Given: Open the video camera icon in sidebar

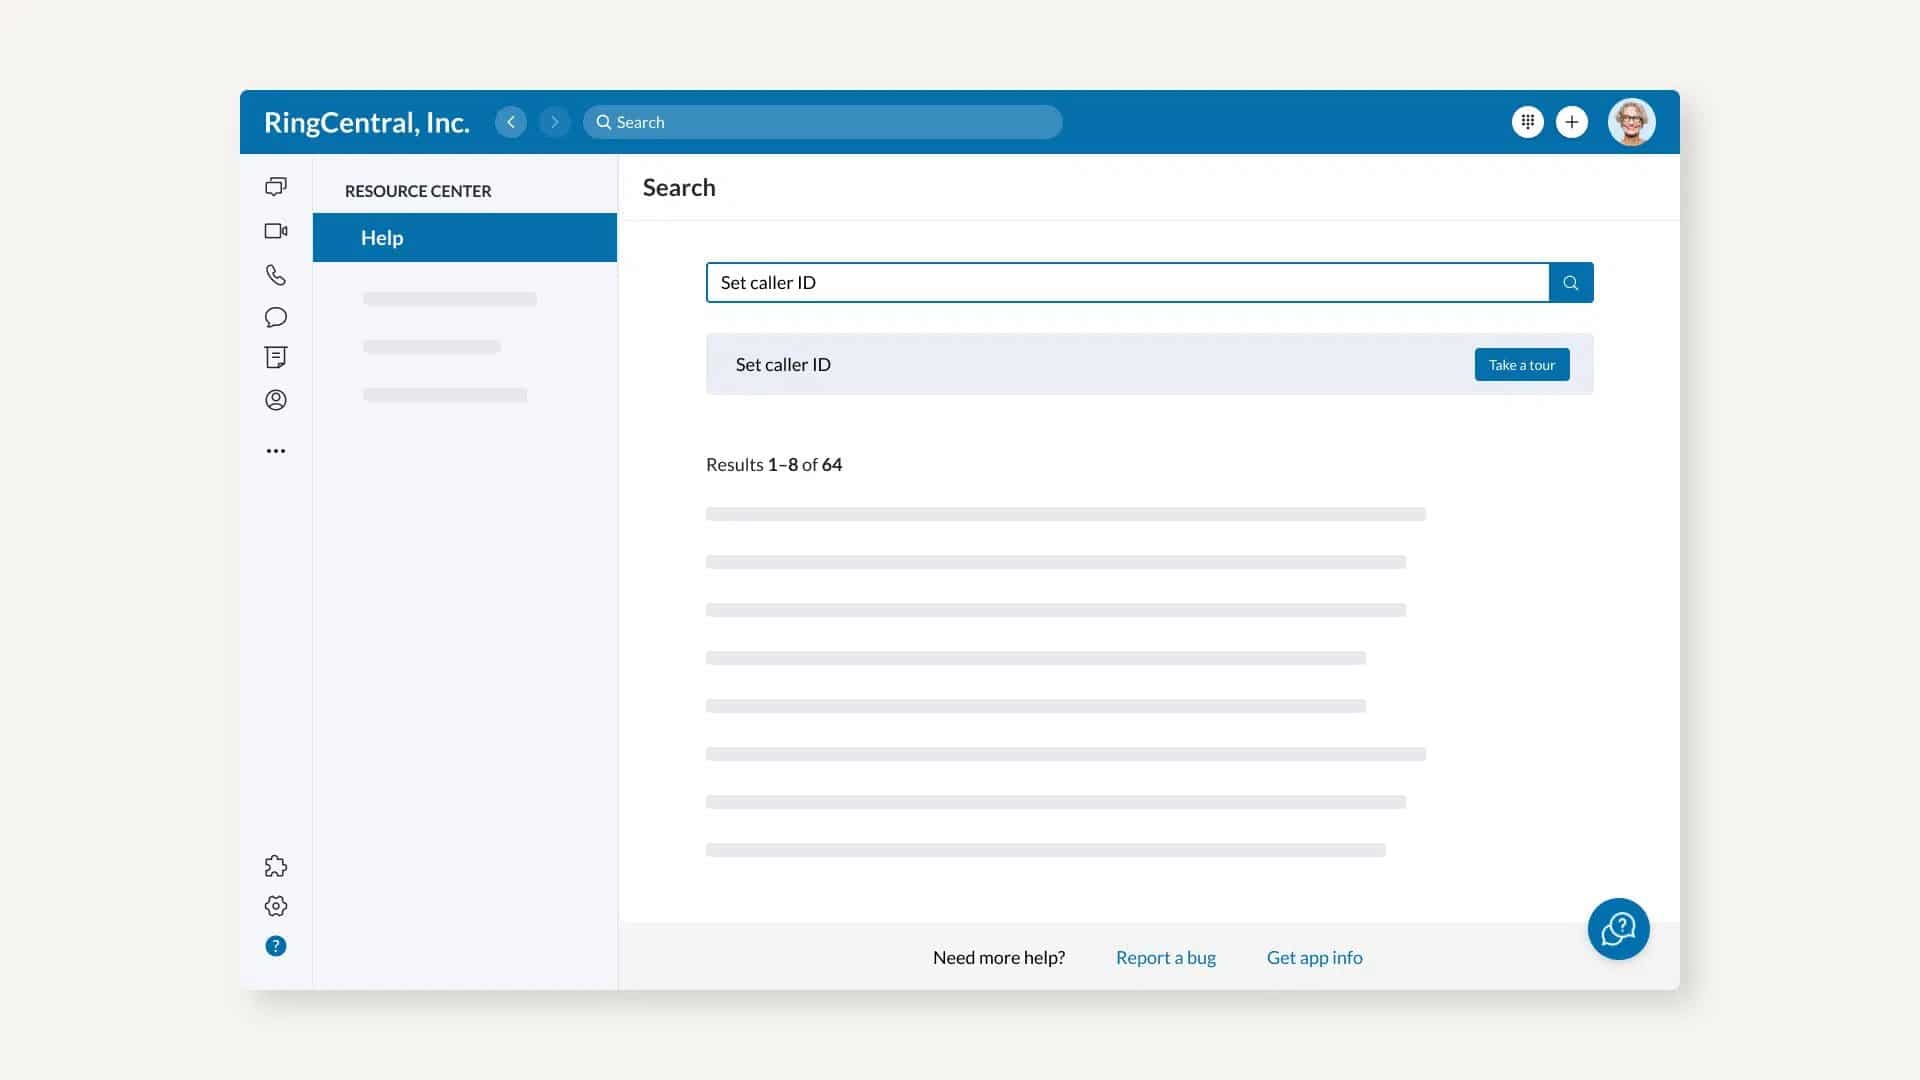Looking at the screenshot, I should point(274,231).
